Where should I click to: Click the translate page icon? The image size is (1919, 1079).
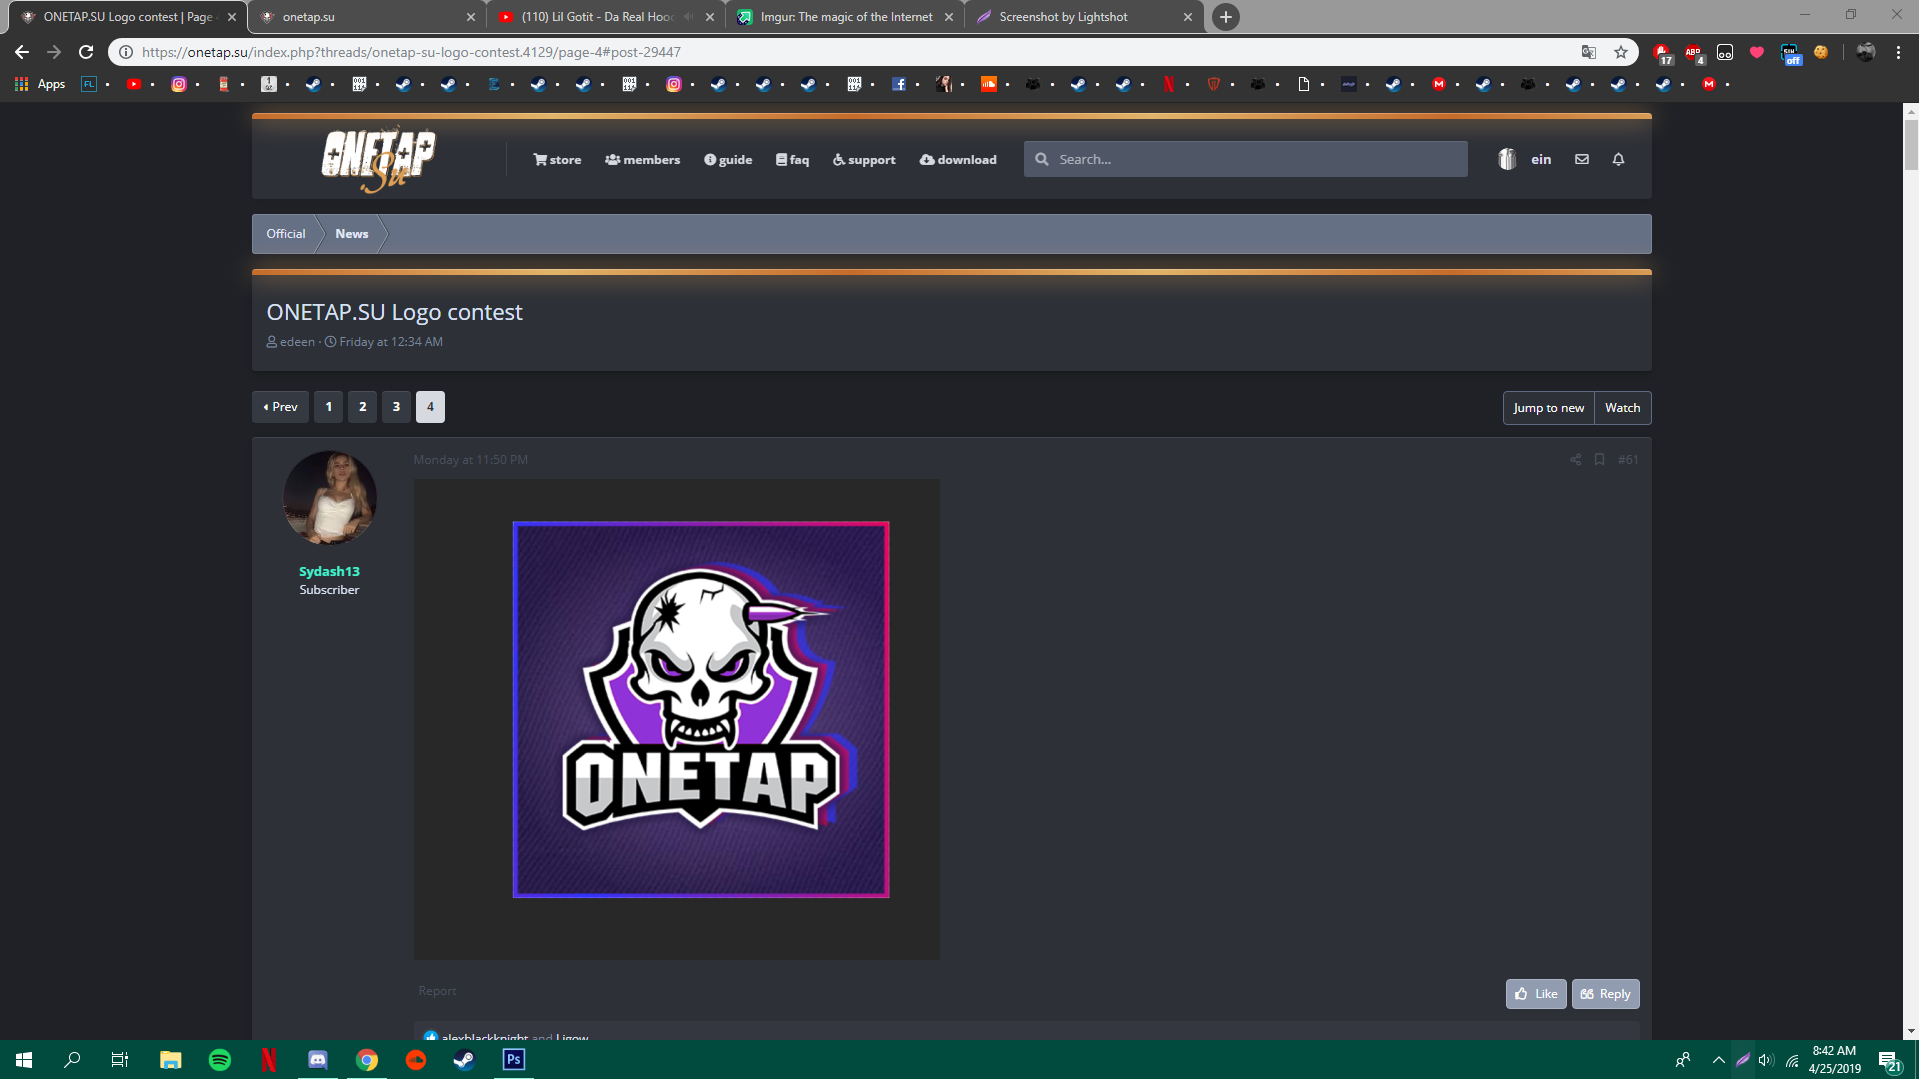(1589, 52)
